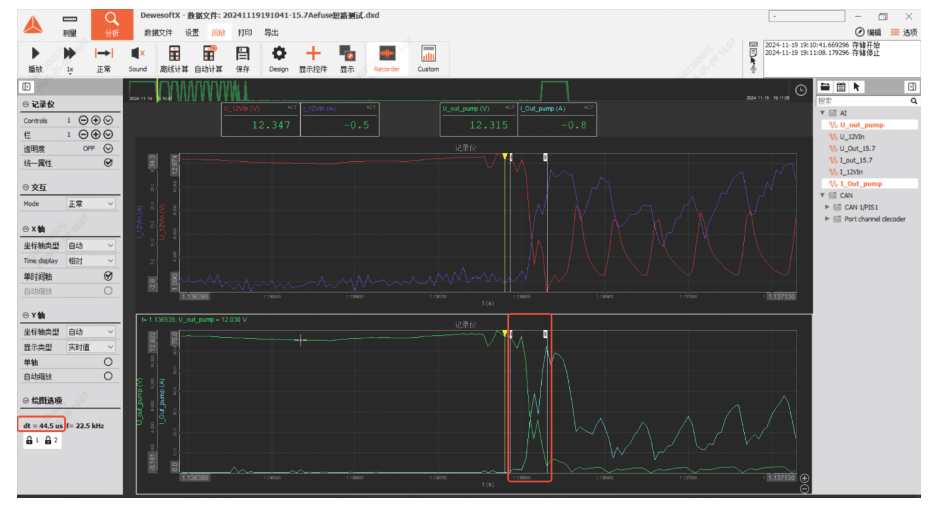Image resolution: width=936 pixels, height=509 pixels.
Task: Expand the CAN 1/PIS1 node
Action: tap(827, 208)
